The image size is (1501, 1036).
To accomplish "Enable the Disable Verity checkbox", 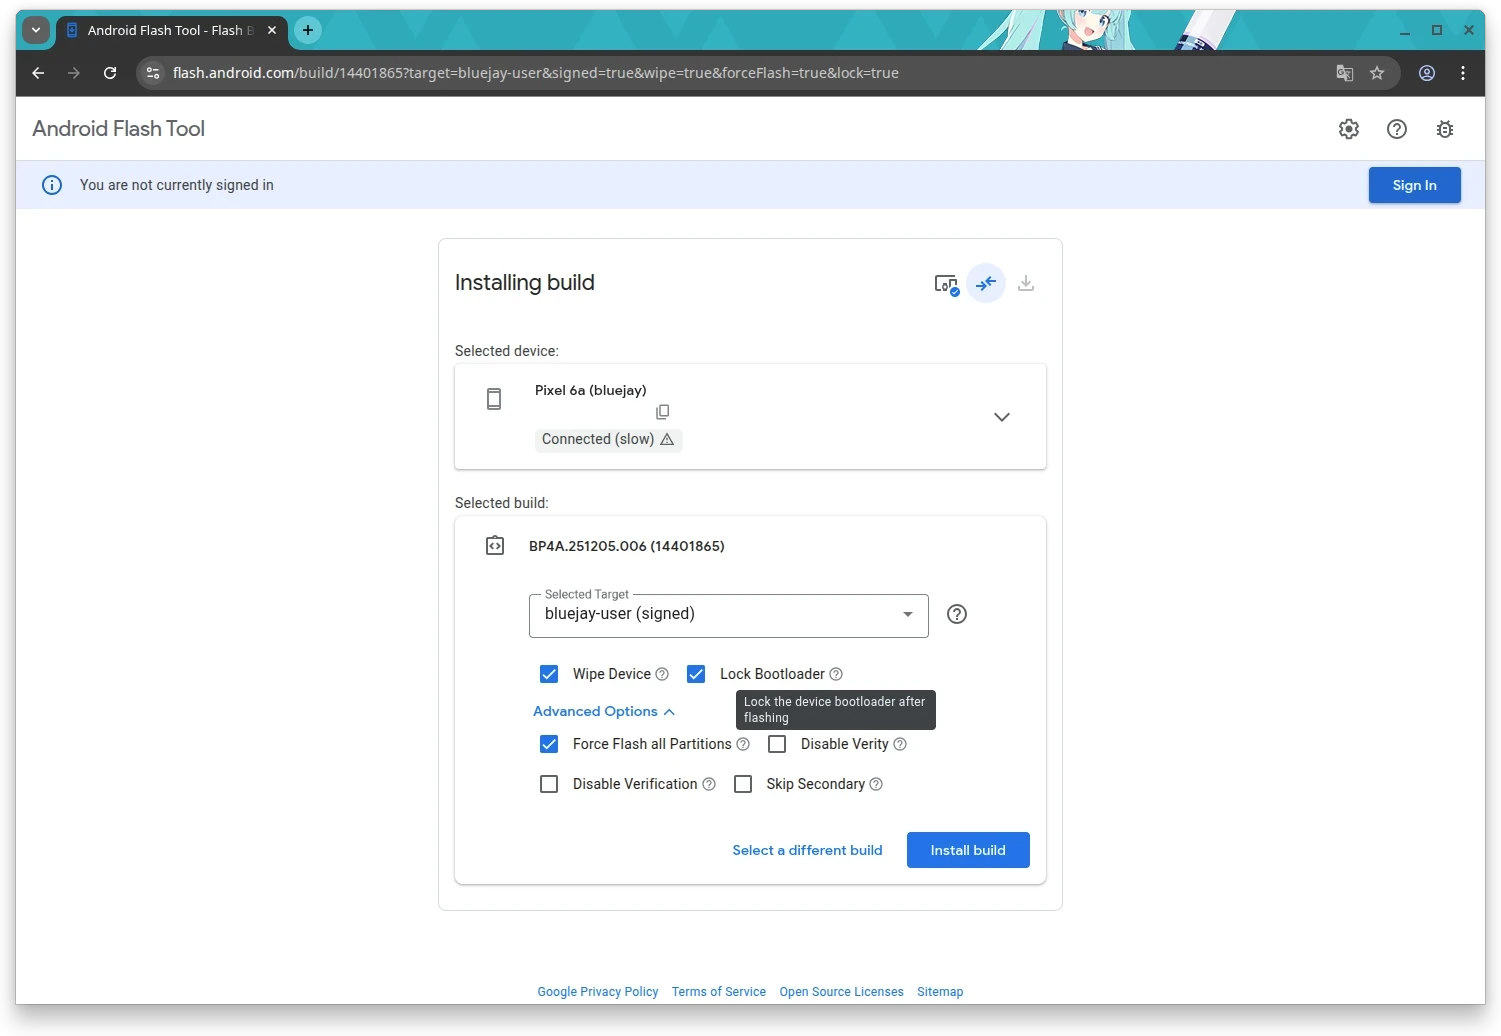I will 777,744.
